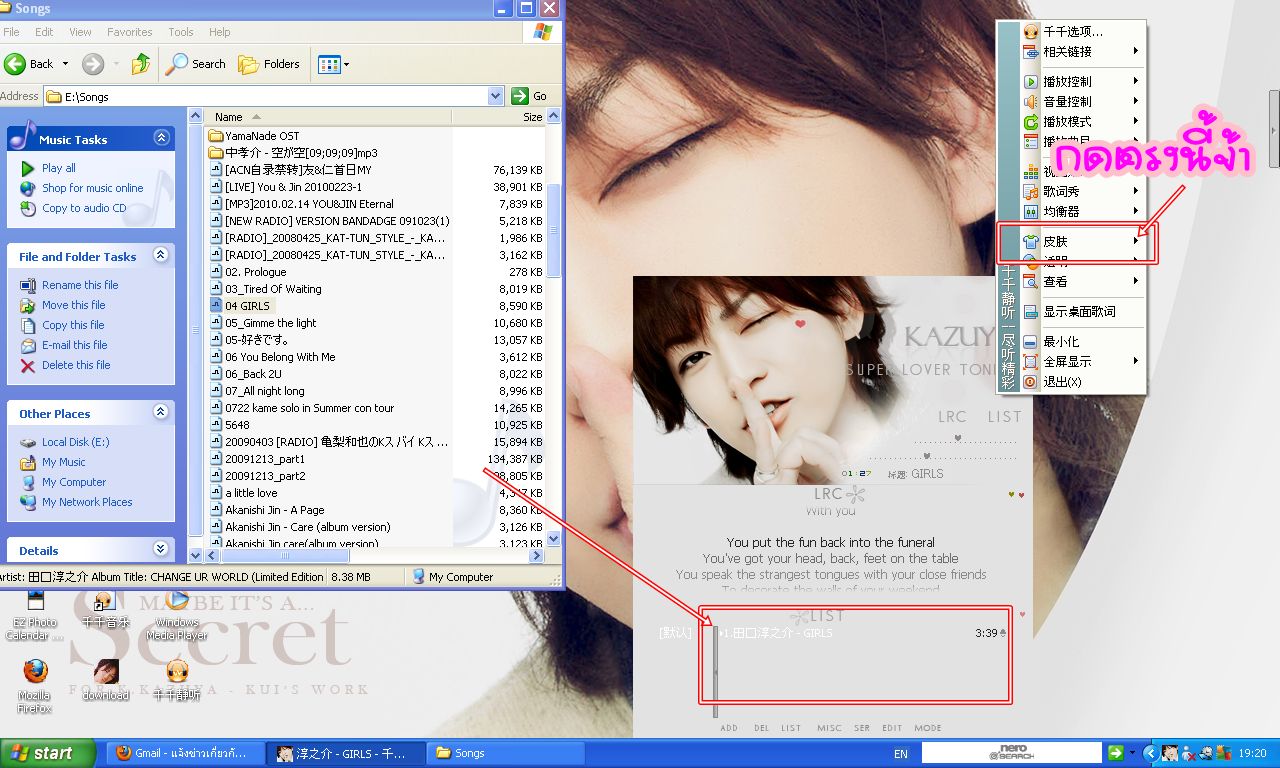
Task: Click the 最小化 minimize icon in menu
Action: pos(1030,341)
